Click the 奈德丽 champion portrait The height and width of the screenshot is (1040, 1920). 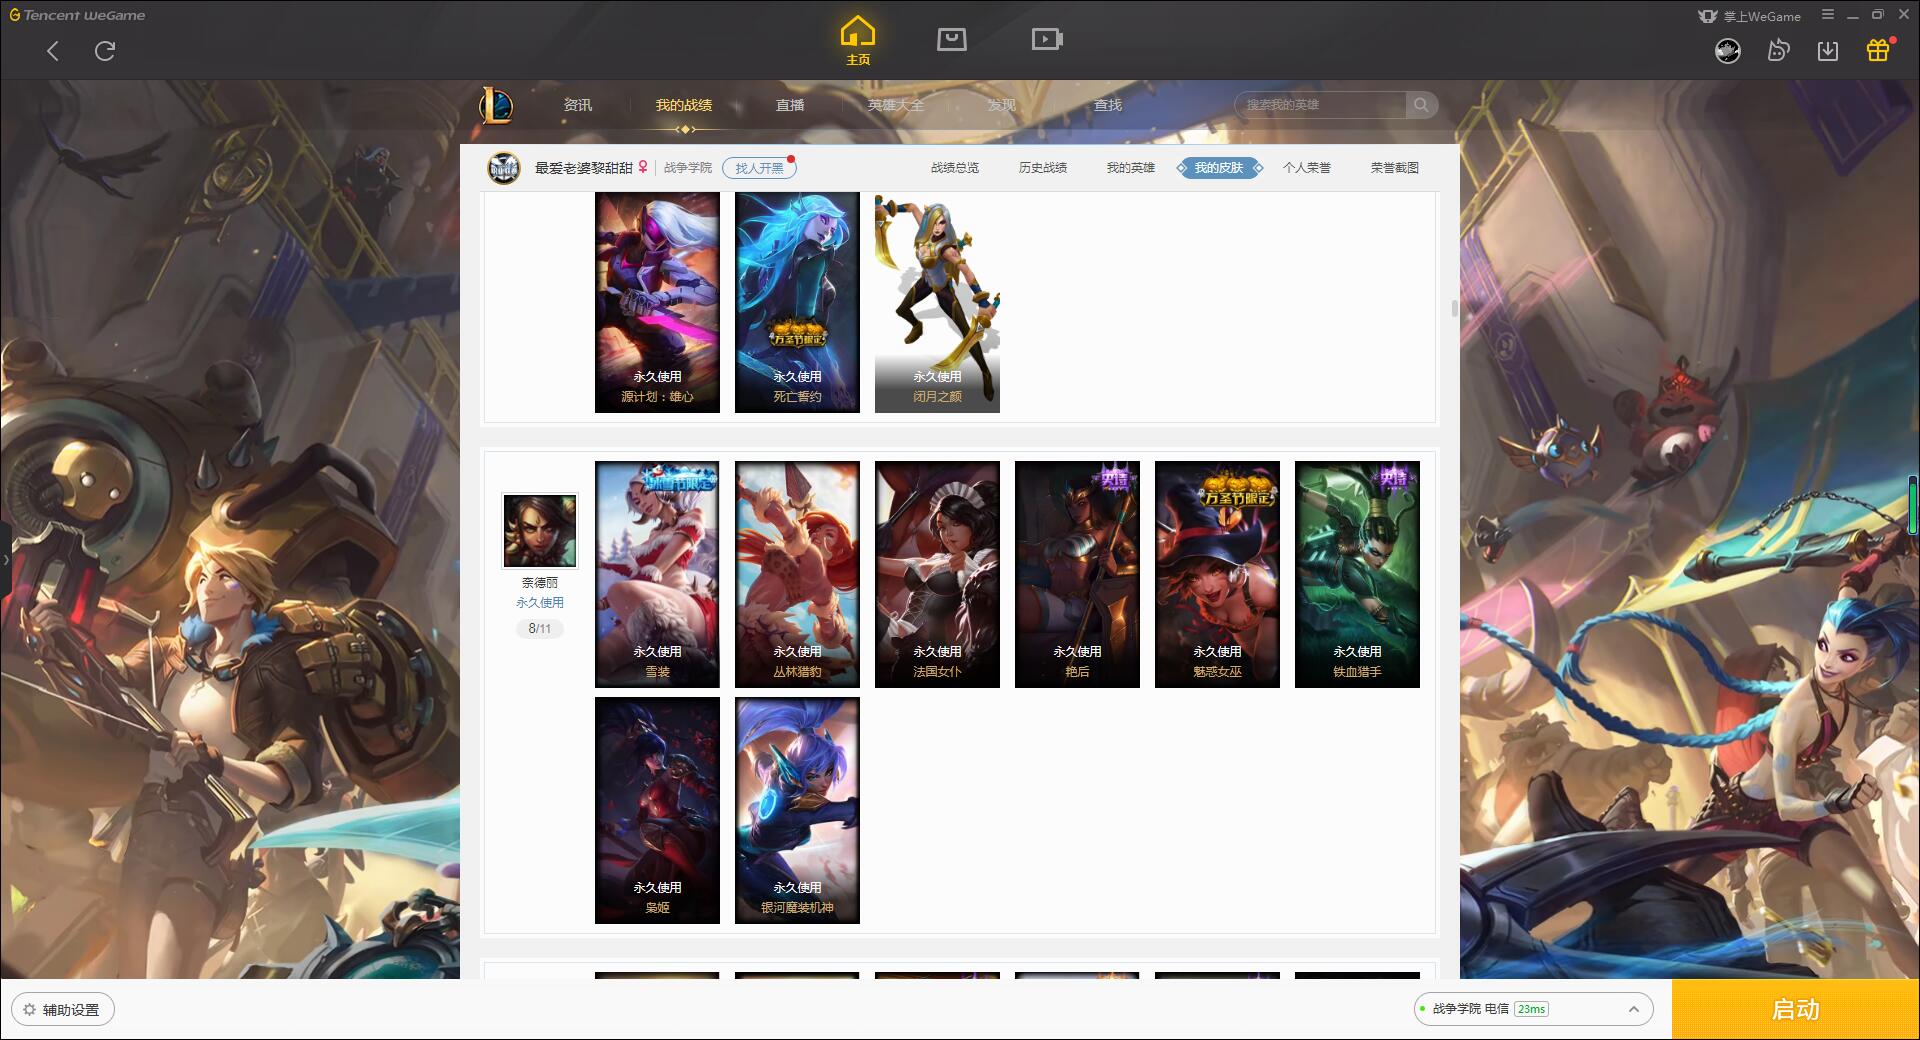[540, 531]
